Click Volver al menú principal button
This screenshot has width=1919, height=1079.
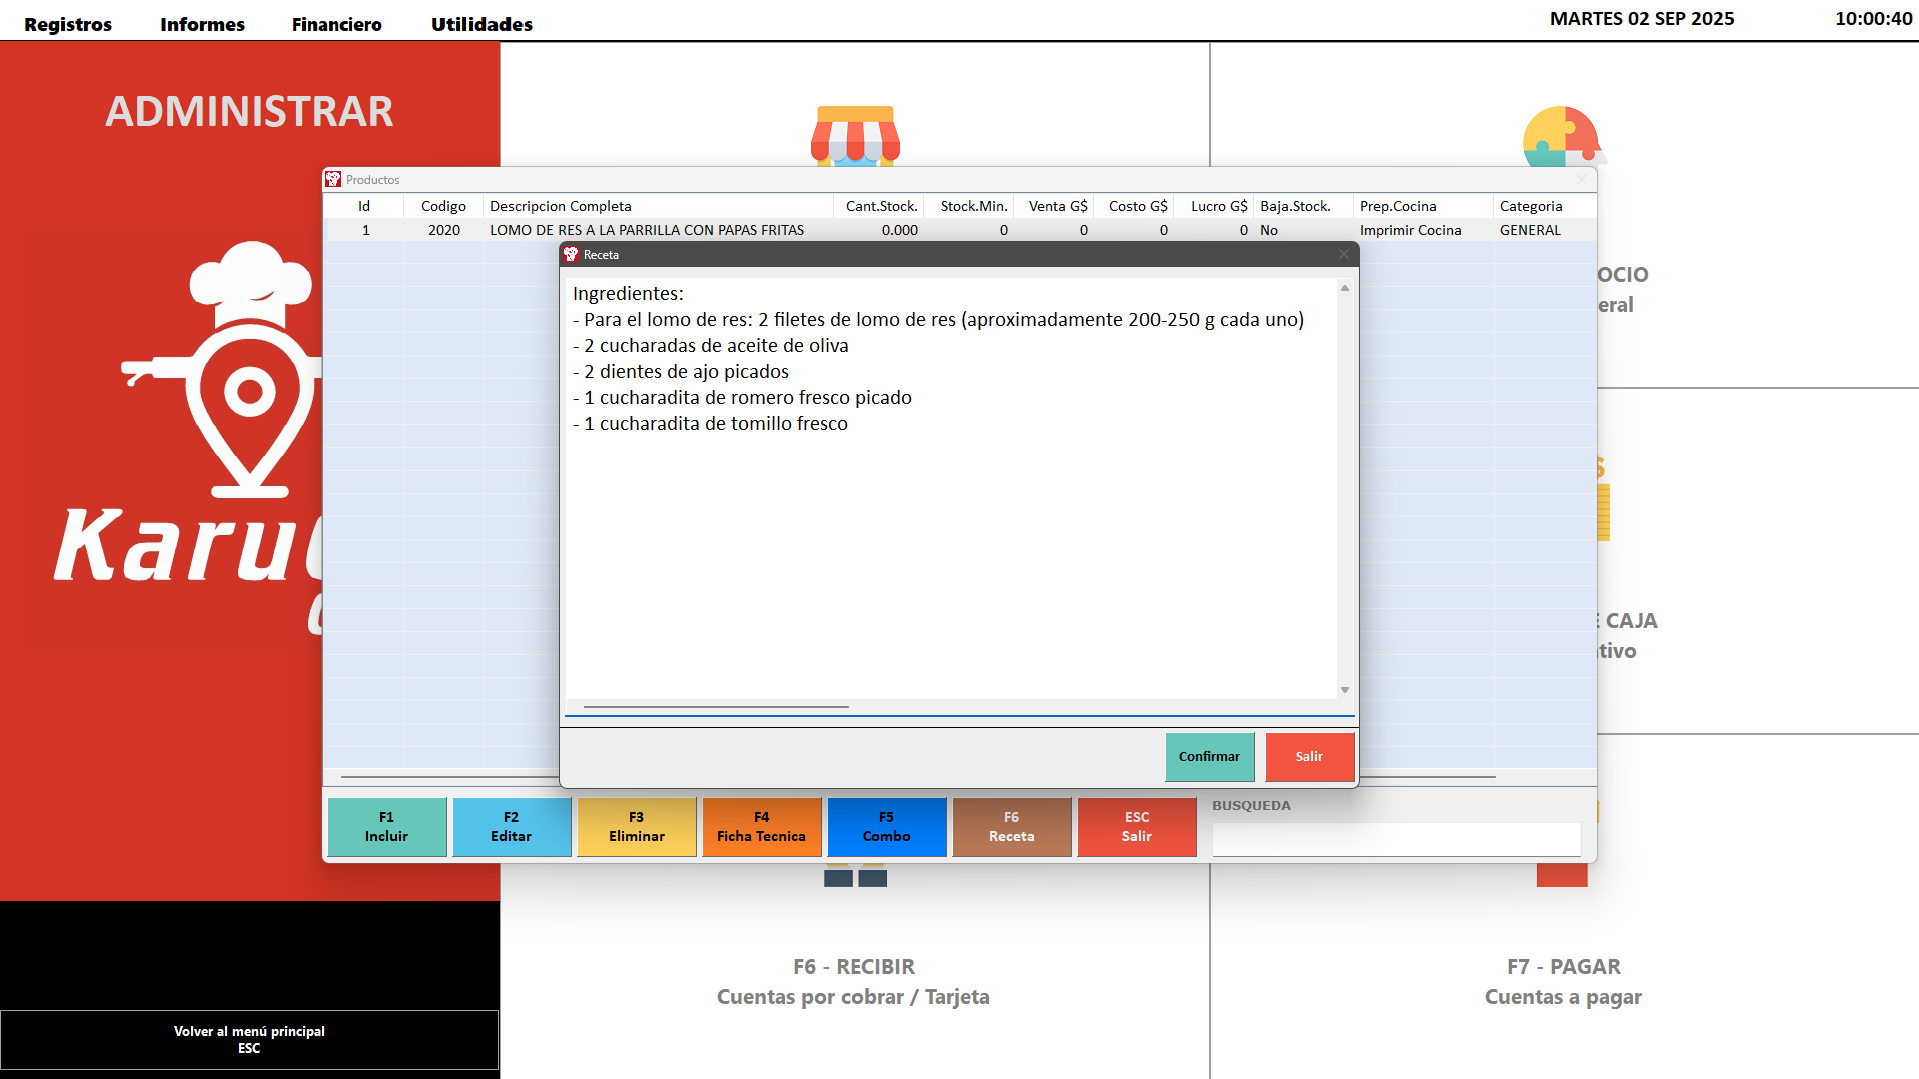[x=249, y=1040]
